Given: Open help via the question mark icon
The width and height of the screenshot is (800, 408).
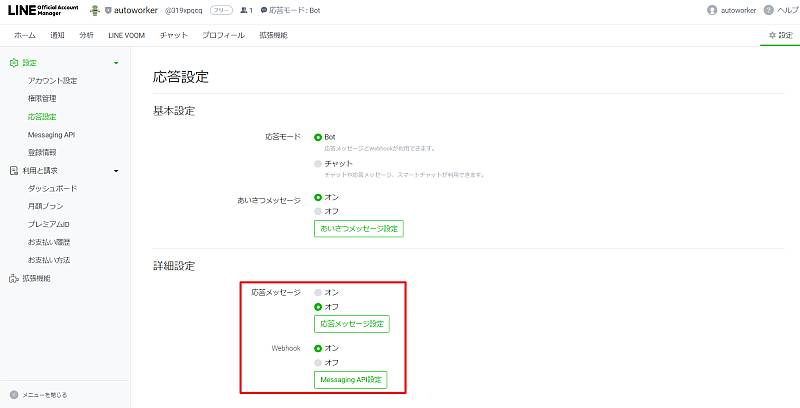Looking at the screenshot, I should pyautogui.click(x=768, y=10).
